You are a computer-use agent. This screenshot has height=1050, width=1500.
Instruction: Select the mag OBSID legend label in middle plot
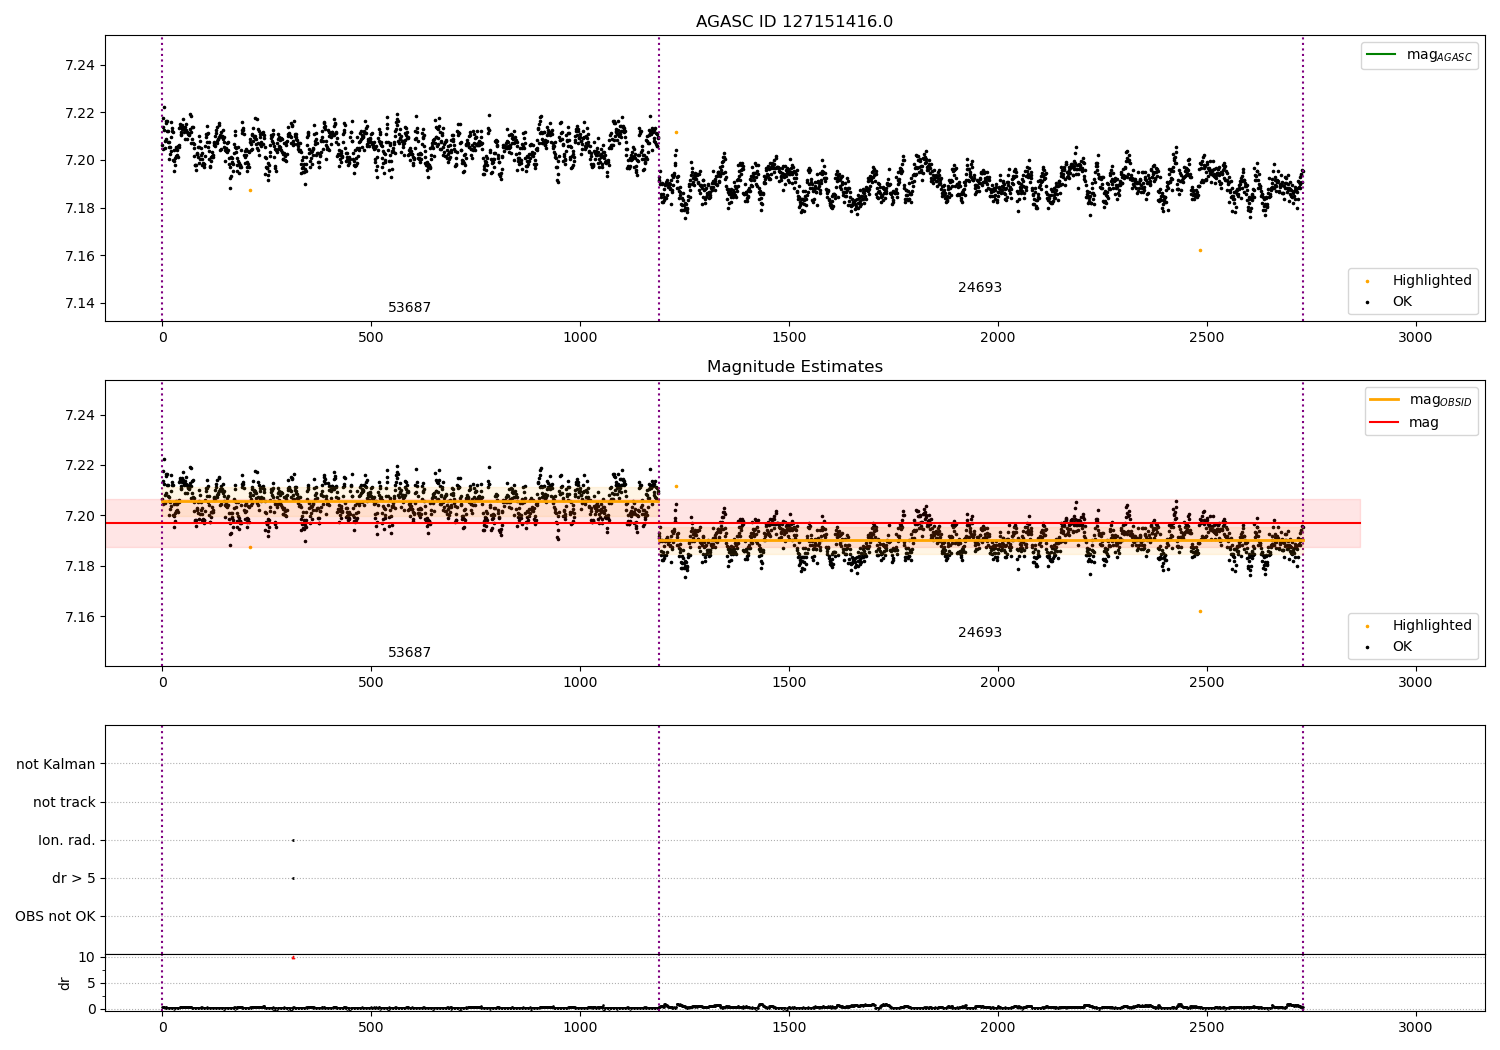1441,400
